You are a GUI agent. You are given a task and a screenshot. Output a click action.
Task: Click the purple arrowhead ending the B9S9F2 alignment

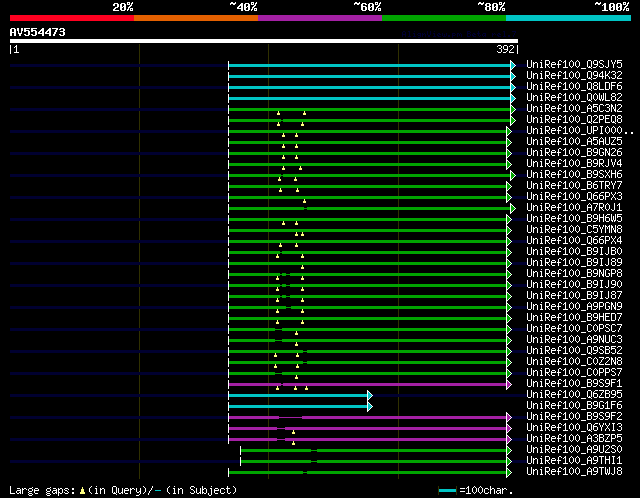click(509, 418)
